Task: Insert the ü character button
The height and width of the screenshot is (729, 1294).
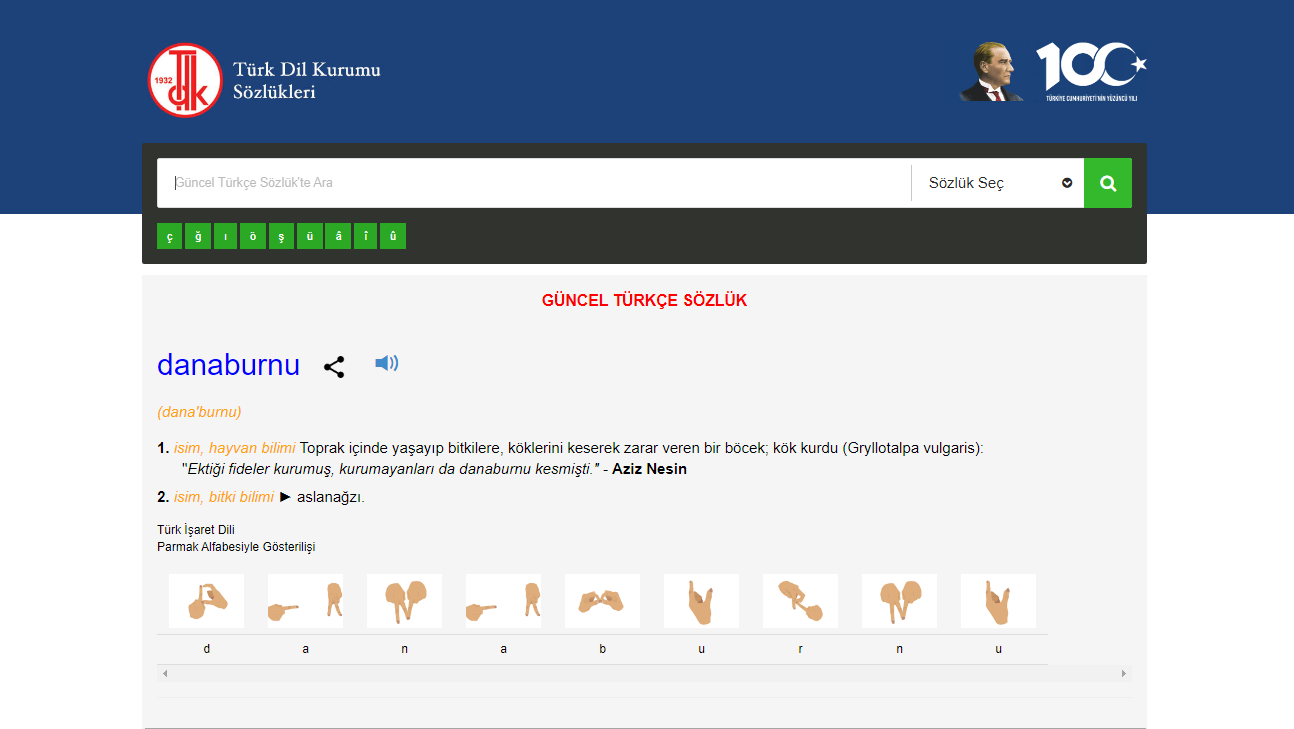Action: click(x=310, y=236)
